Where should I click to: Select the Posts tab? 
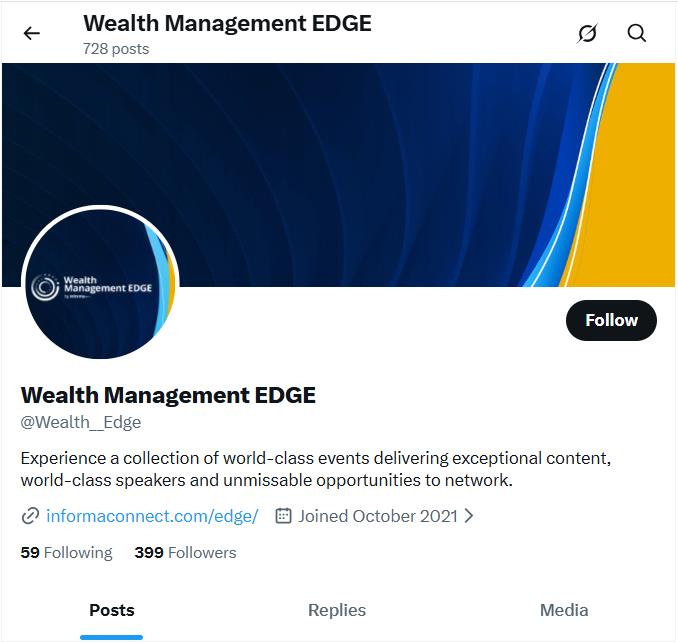click(x=112, y=610)
